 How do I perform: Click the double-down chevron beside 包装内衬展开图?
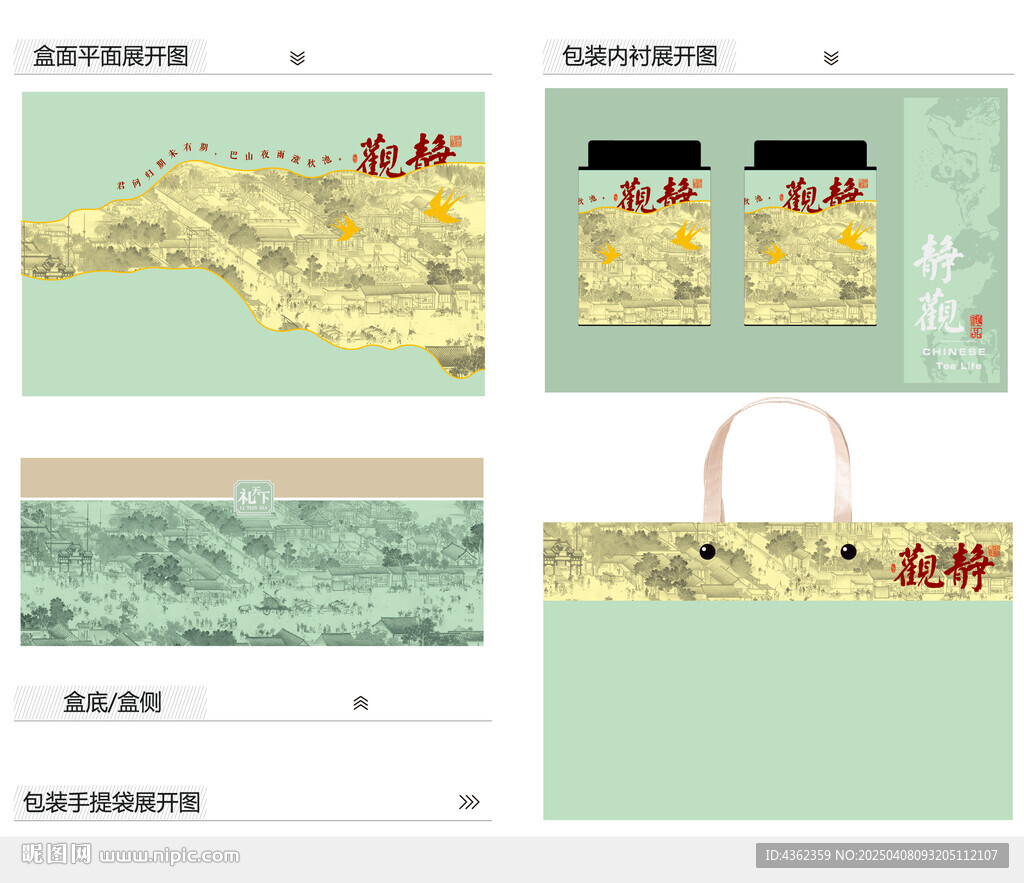click(831, 58)
